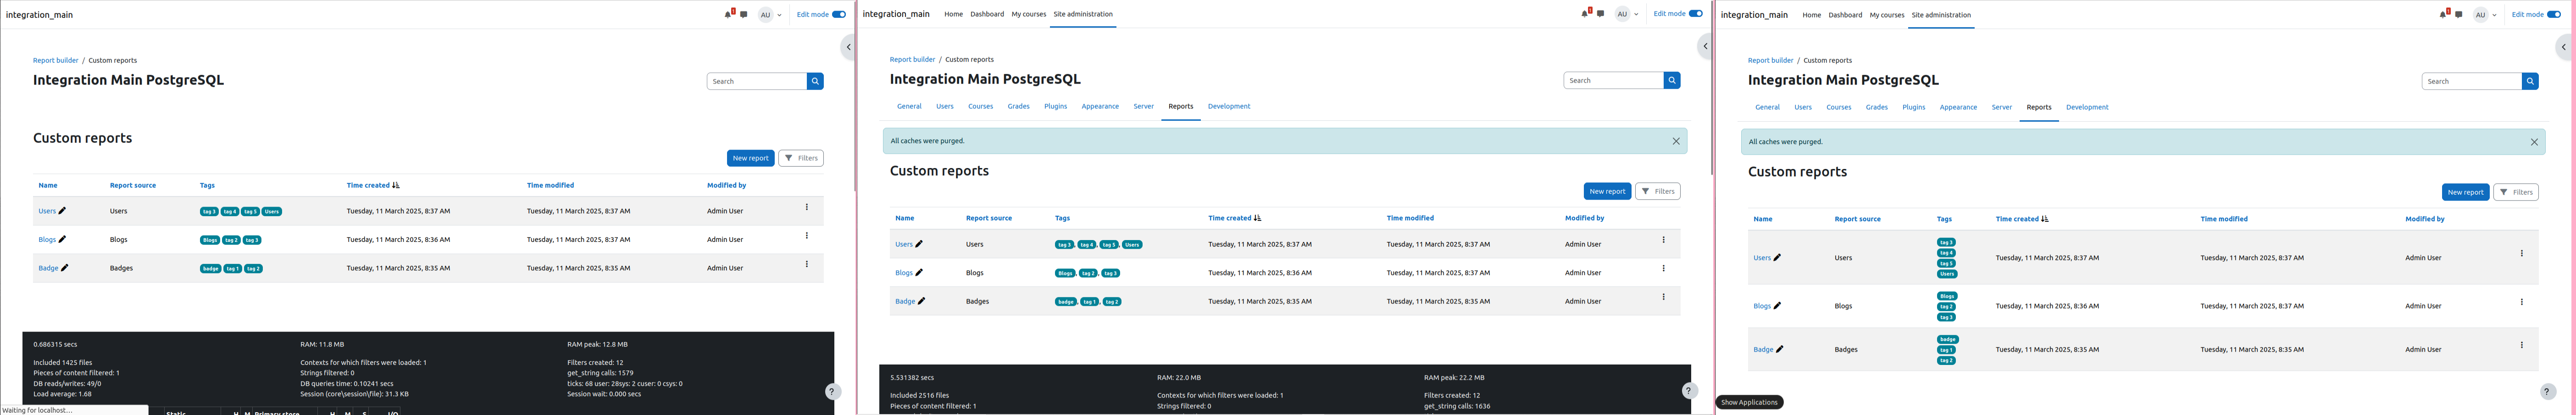Expand Filters panel in the middle window
The height and width of the screenshot is (415, 2576).
[1658, 191]
